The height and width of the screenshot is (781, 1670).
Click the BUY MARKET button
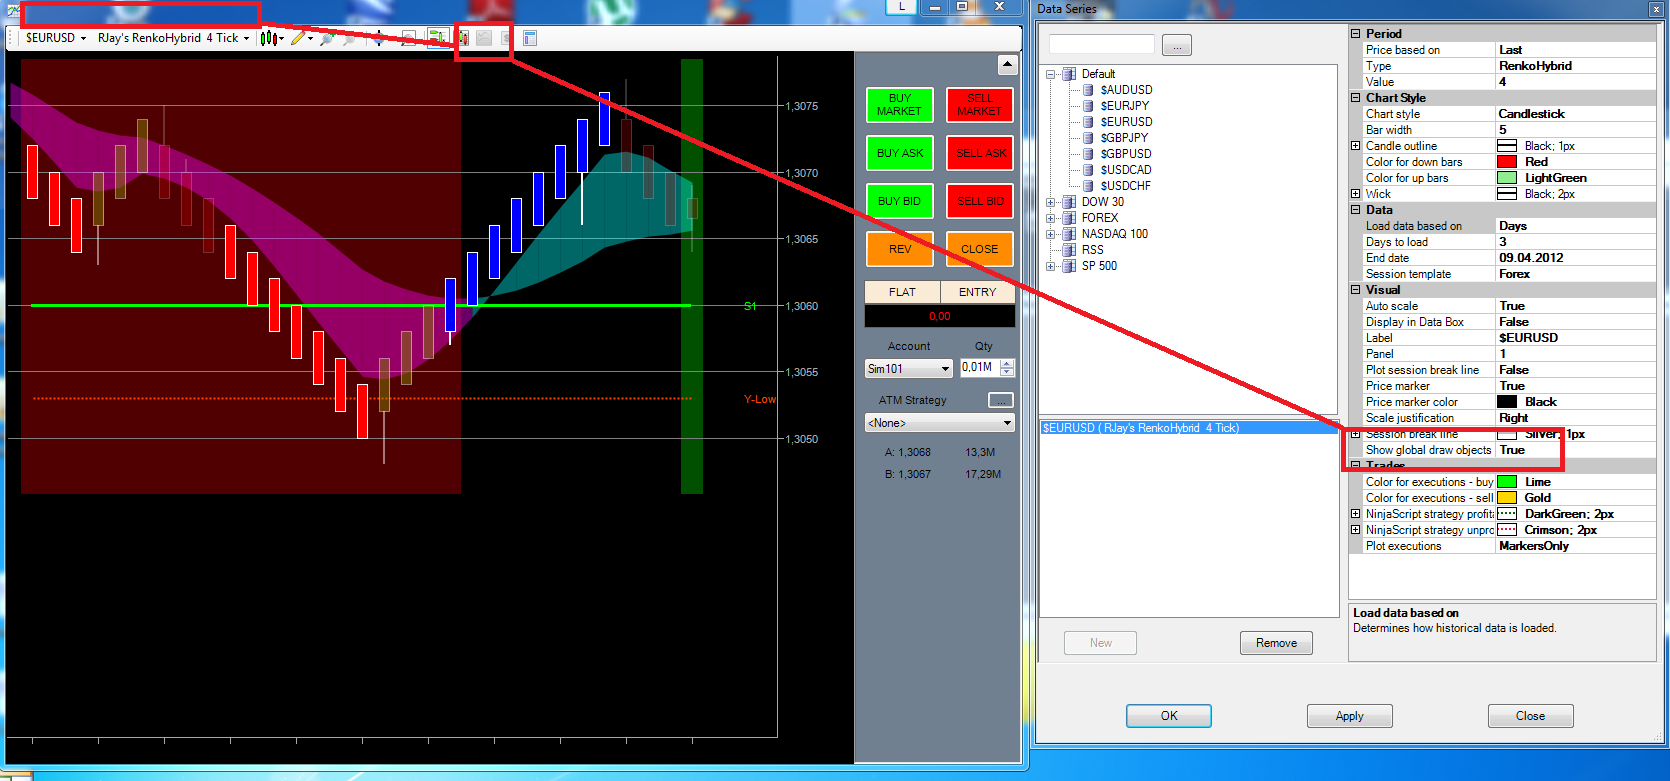[x=899, y=105]
